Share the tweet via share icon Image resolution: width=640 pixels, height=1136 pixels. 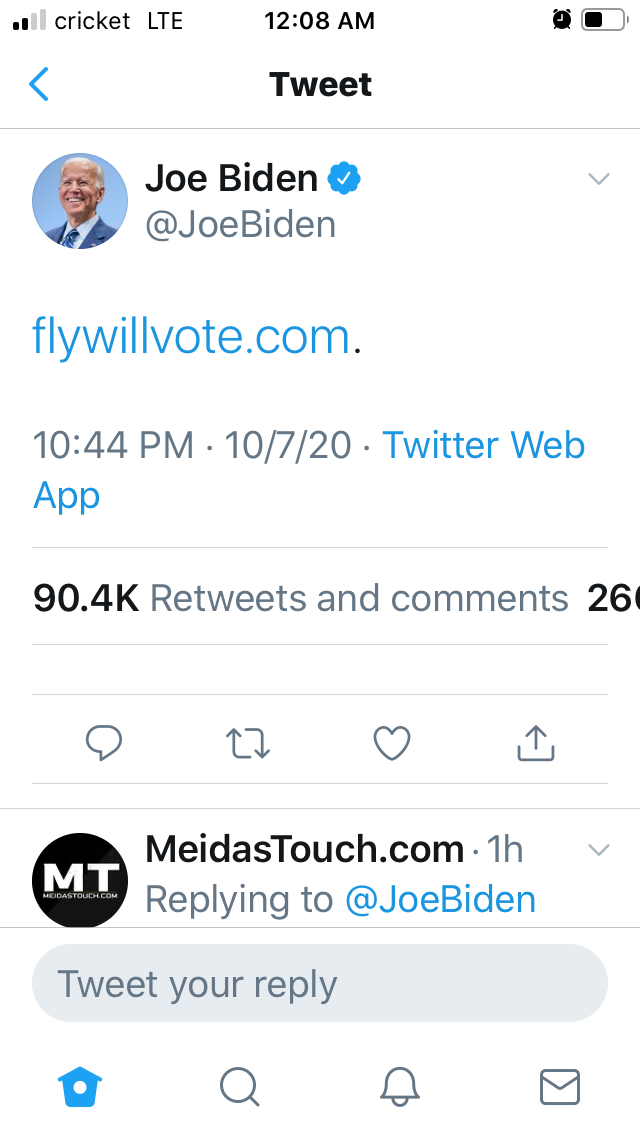tap(536, 742)
